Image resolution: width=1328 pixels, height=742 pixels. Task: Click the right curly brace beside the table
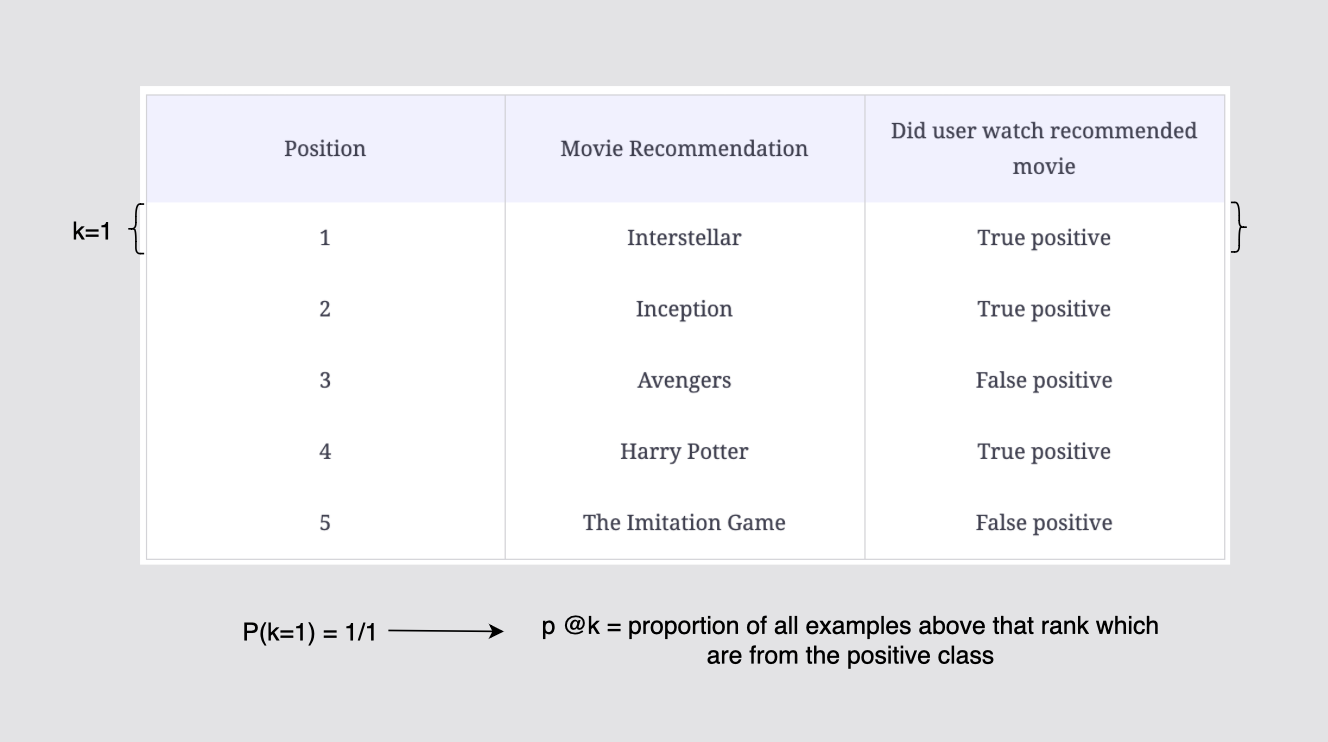click(1239, 228)
